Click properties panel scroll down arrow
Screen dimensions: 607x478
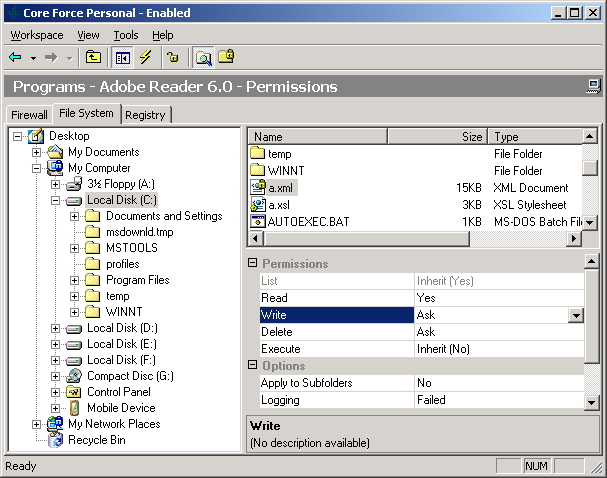592,402
